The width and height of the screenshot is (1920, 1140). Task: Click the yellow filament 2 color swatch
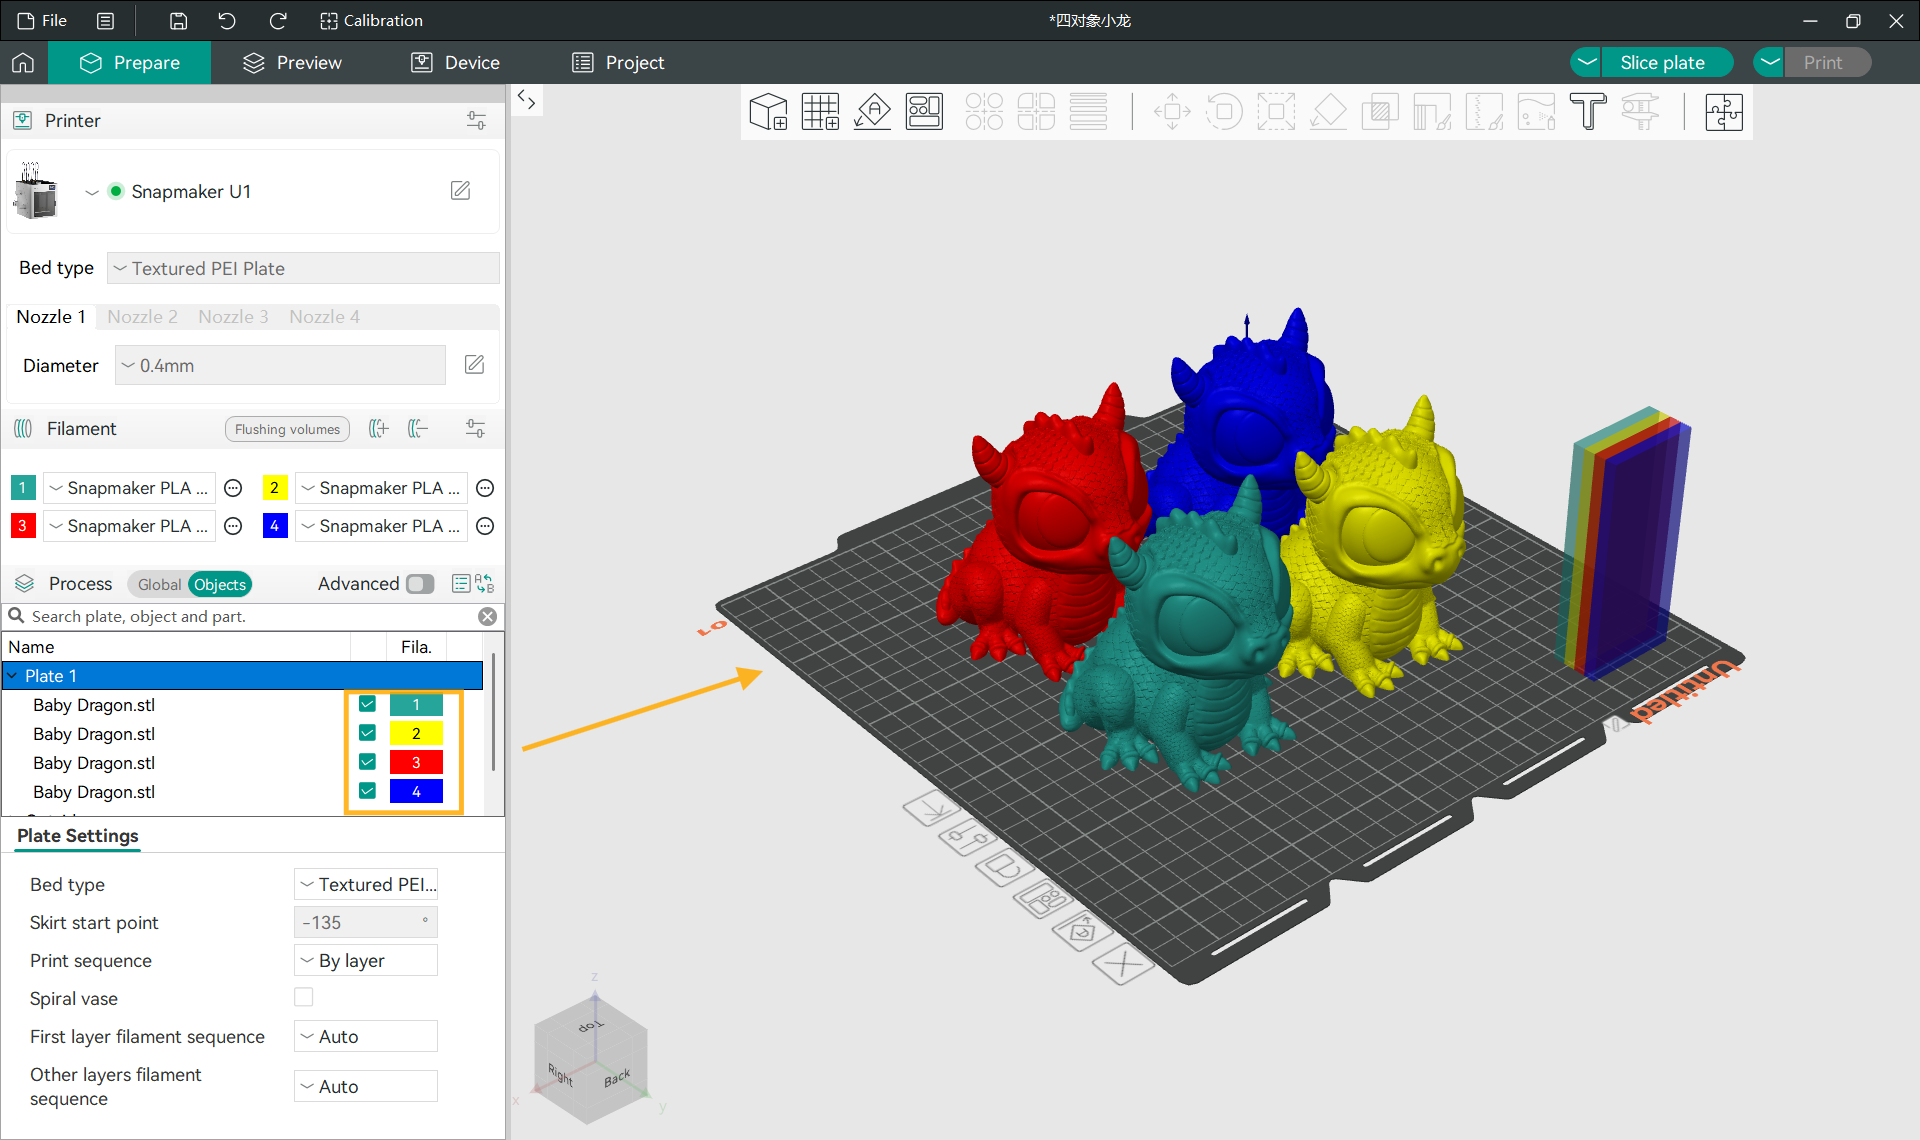274,488
